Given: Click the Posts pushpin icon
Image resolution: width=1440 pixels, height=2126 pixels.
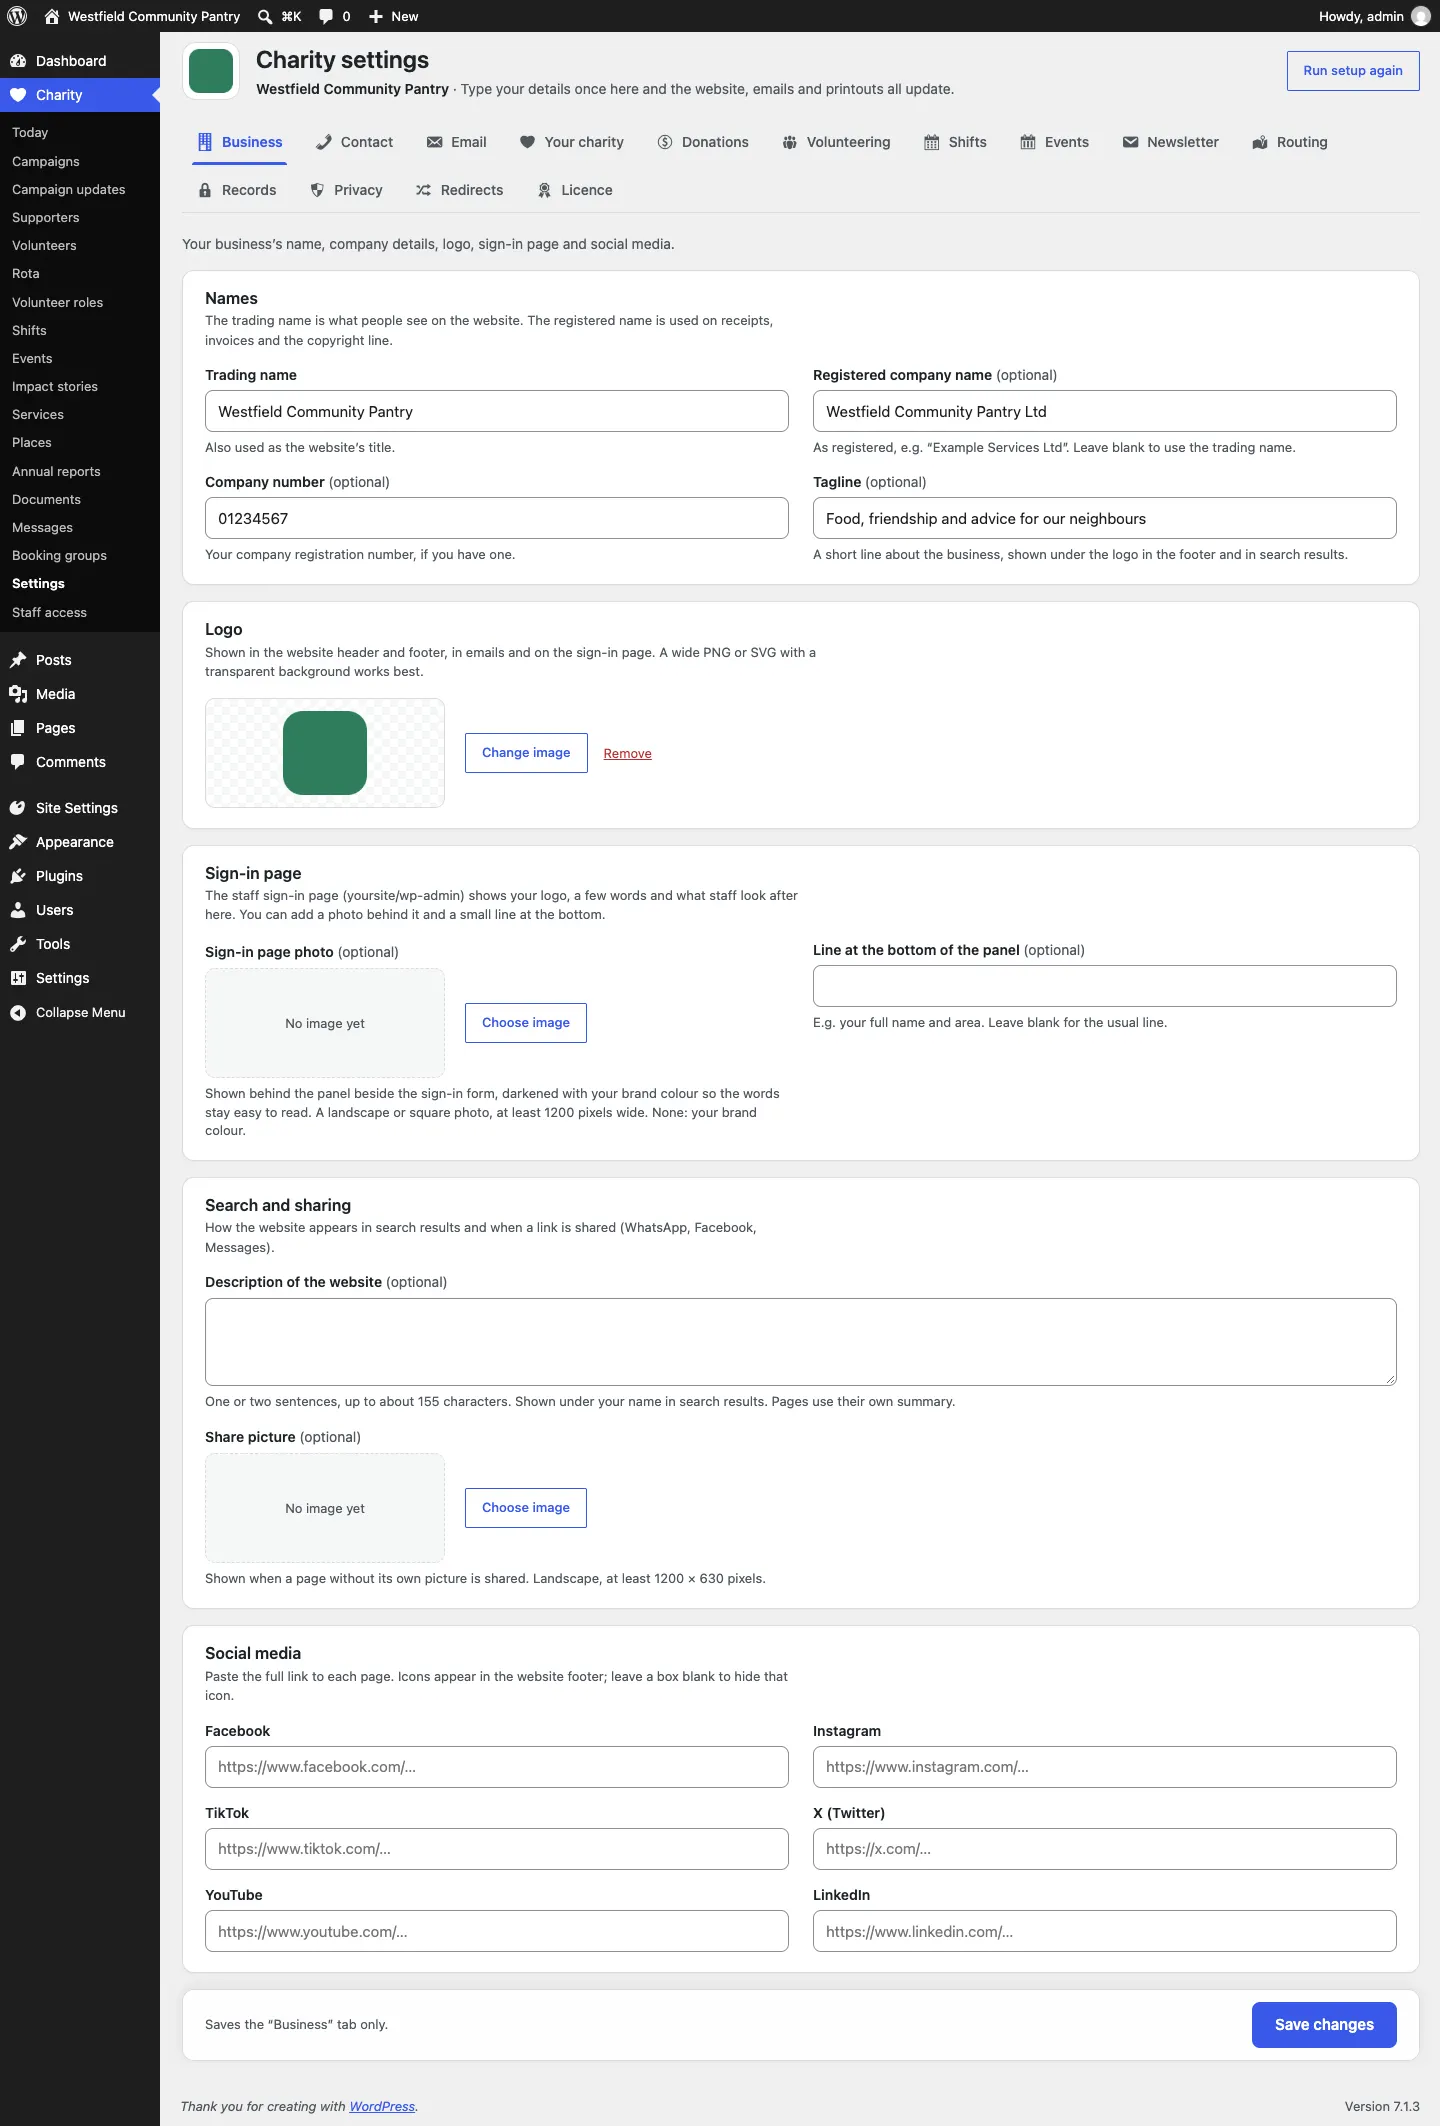Looking at the screenshot, I should pyautogui.click(x=18, y=660).
